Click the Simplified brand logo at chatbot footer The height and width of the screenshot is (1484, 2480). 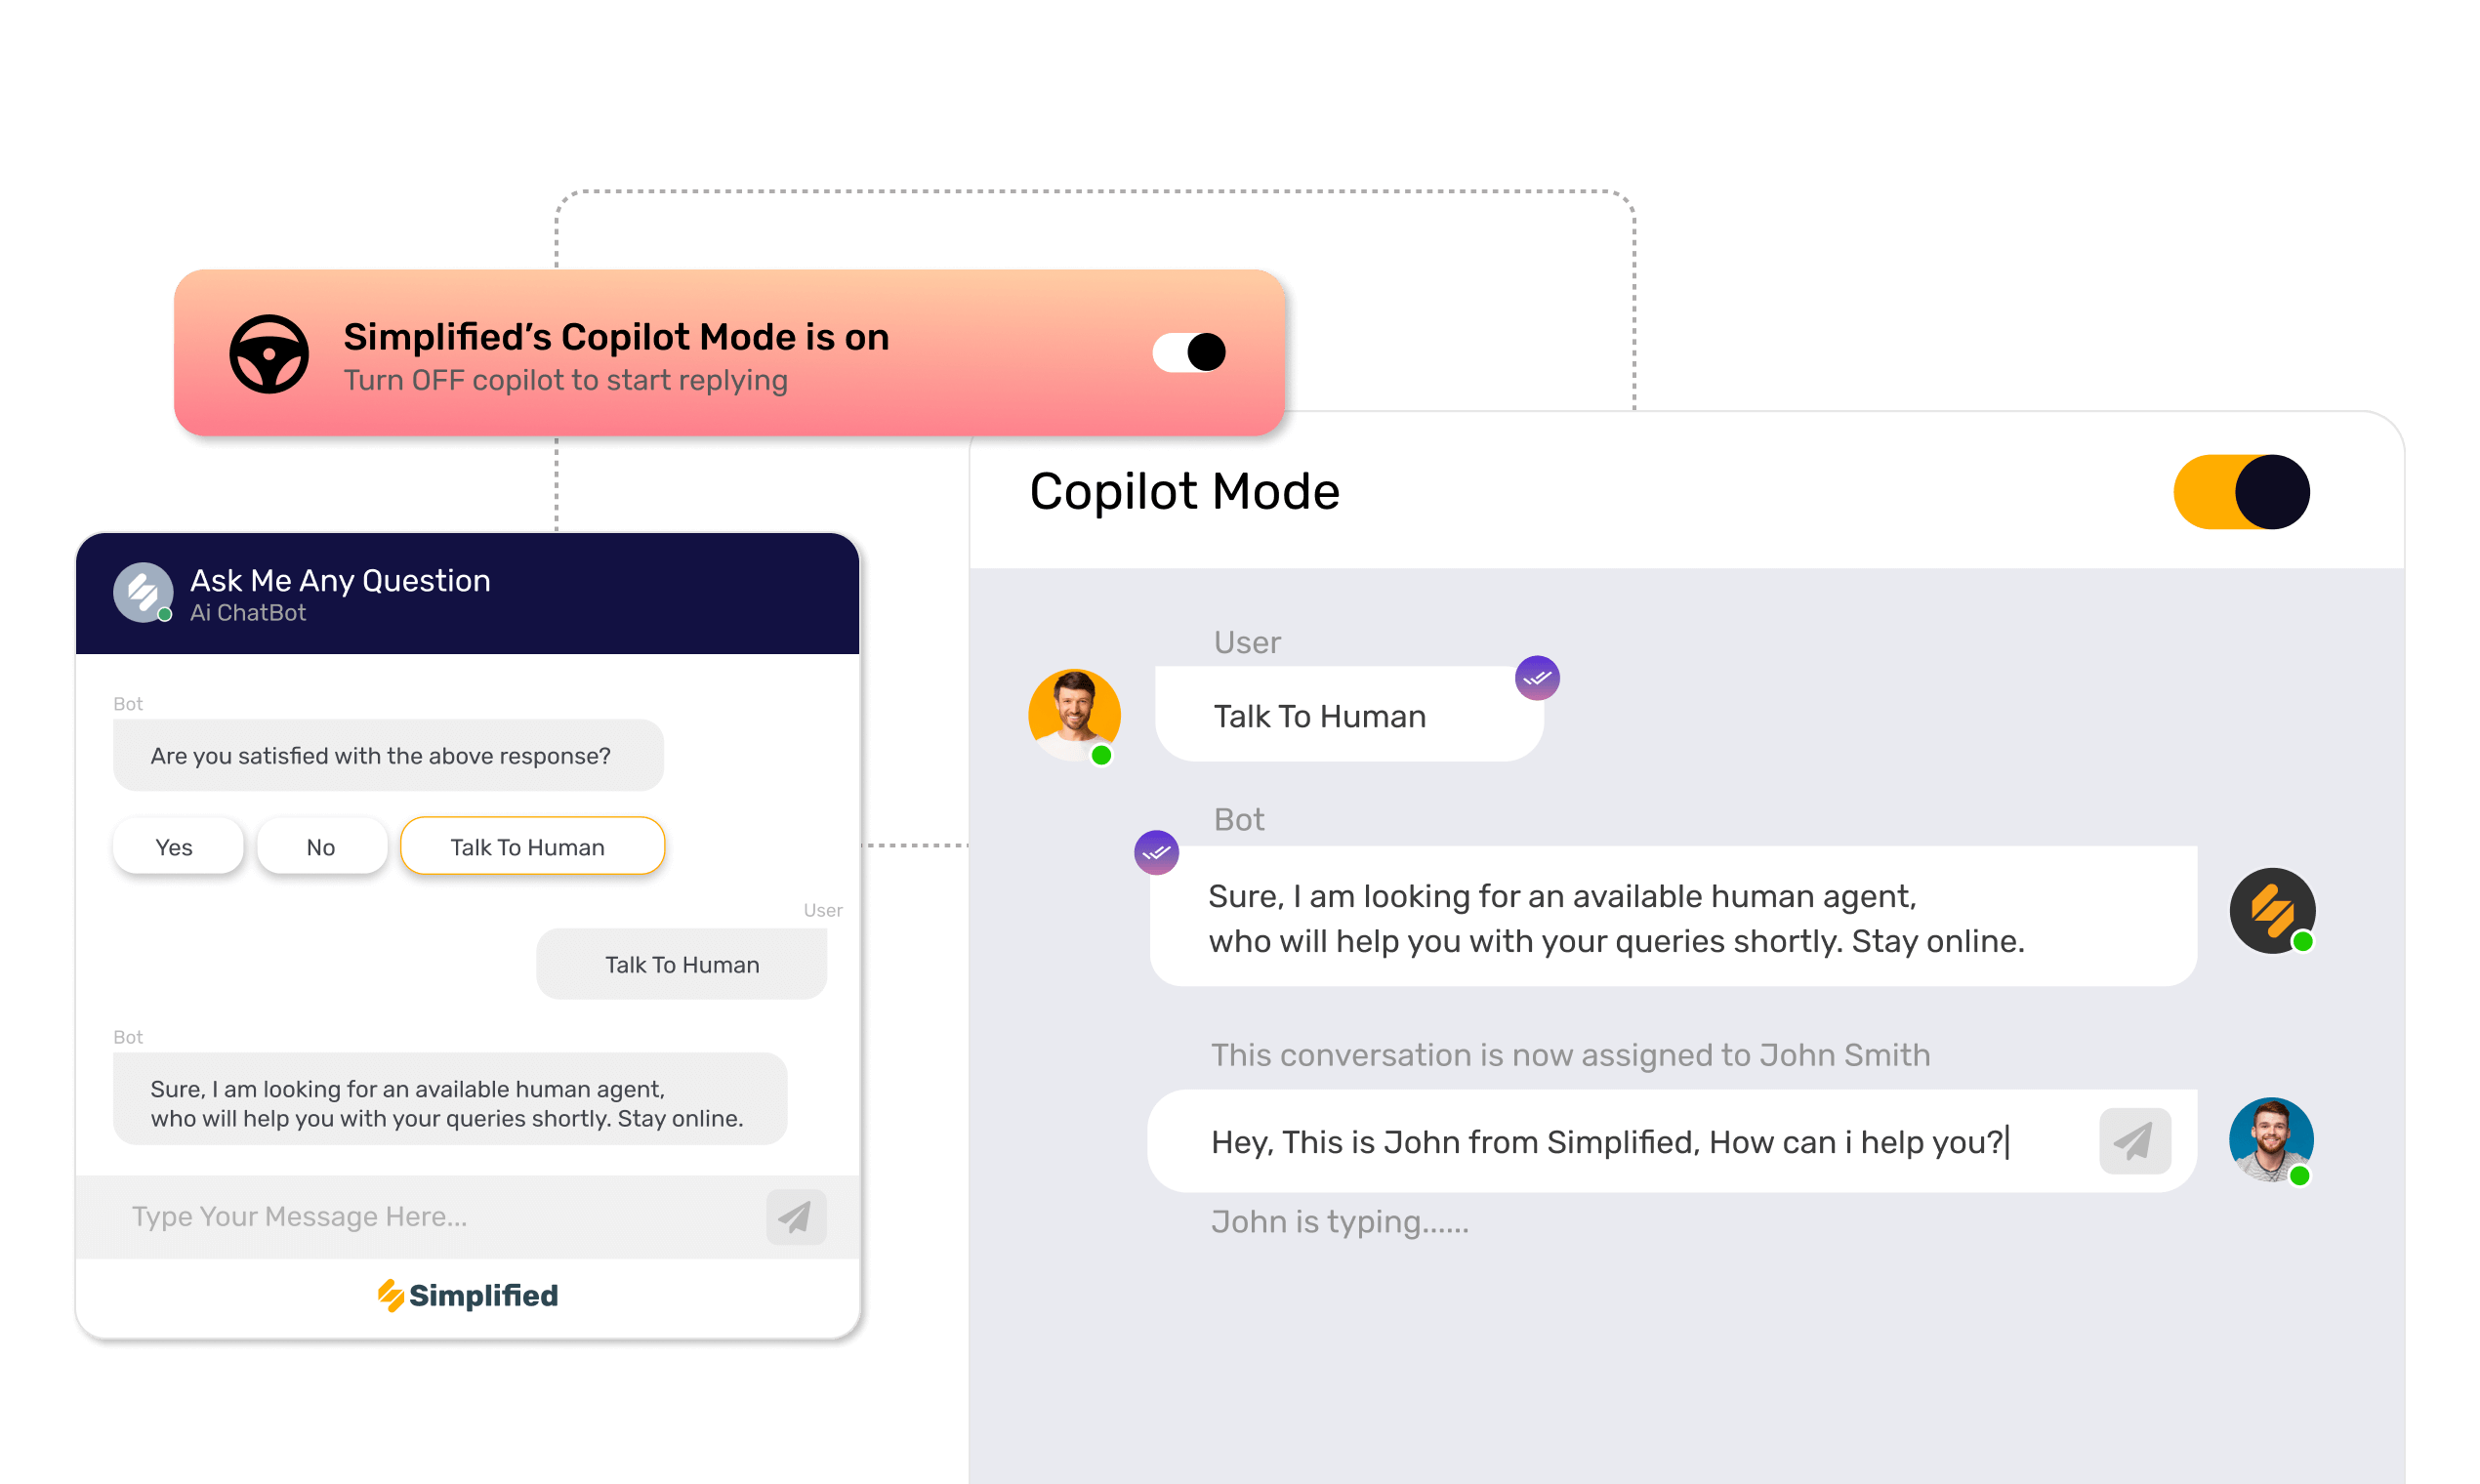(x=467, y=1294)
